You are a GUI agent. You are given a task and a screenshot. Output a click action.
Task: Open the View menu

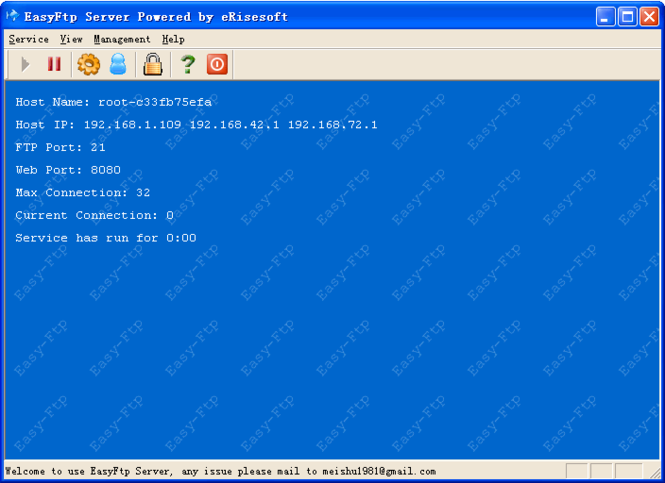click(x=71, y=39)
